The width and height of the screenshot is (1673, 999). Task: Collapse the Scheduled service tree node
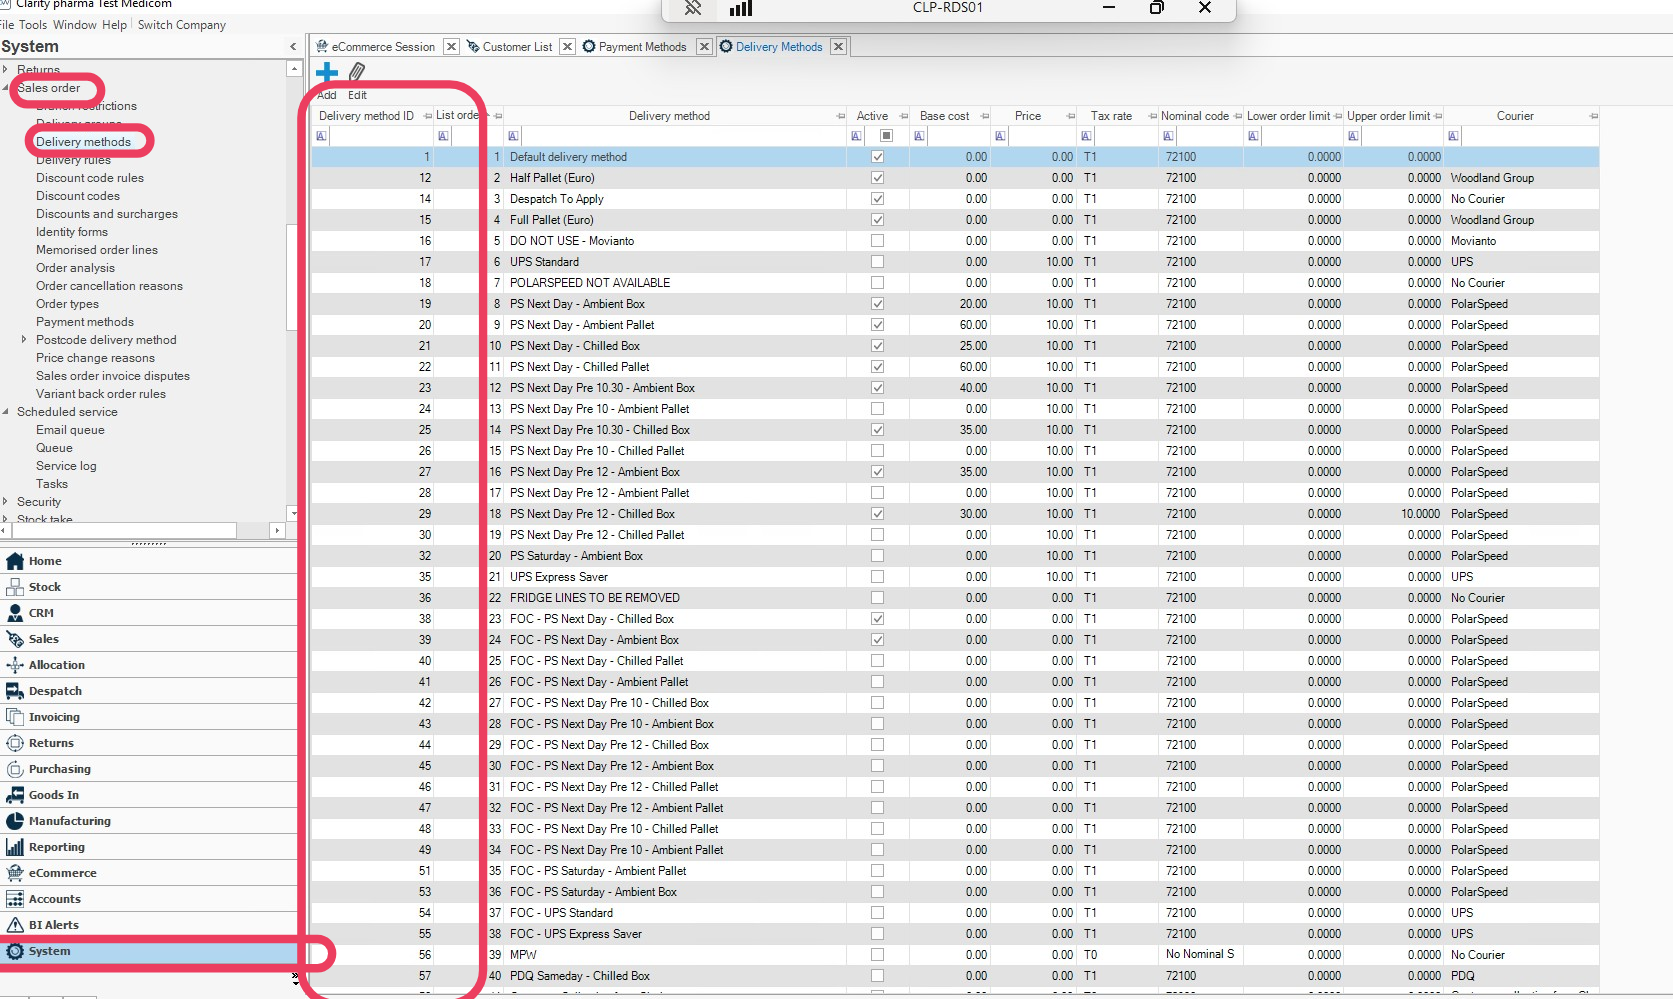[x=6, y=412]
